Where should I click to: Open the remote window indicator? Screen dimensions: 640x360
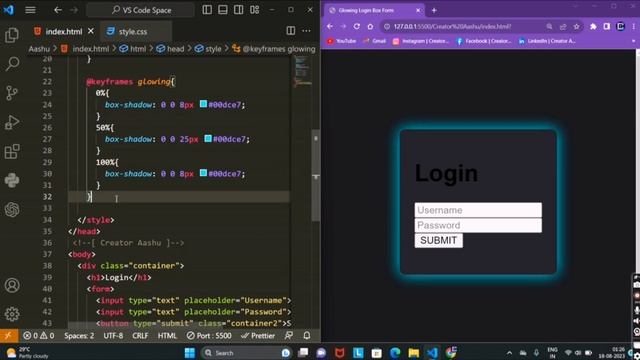coord(9,336)
